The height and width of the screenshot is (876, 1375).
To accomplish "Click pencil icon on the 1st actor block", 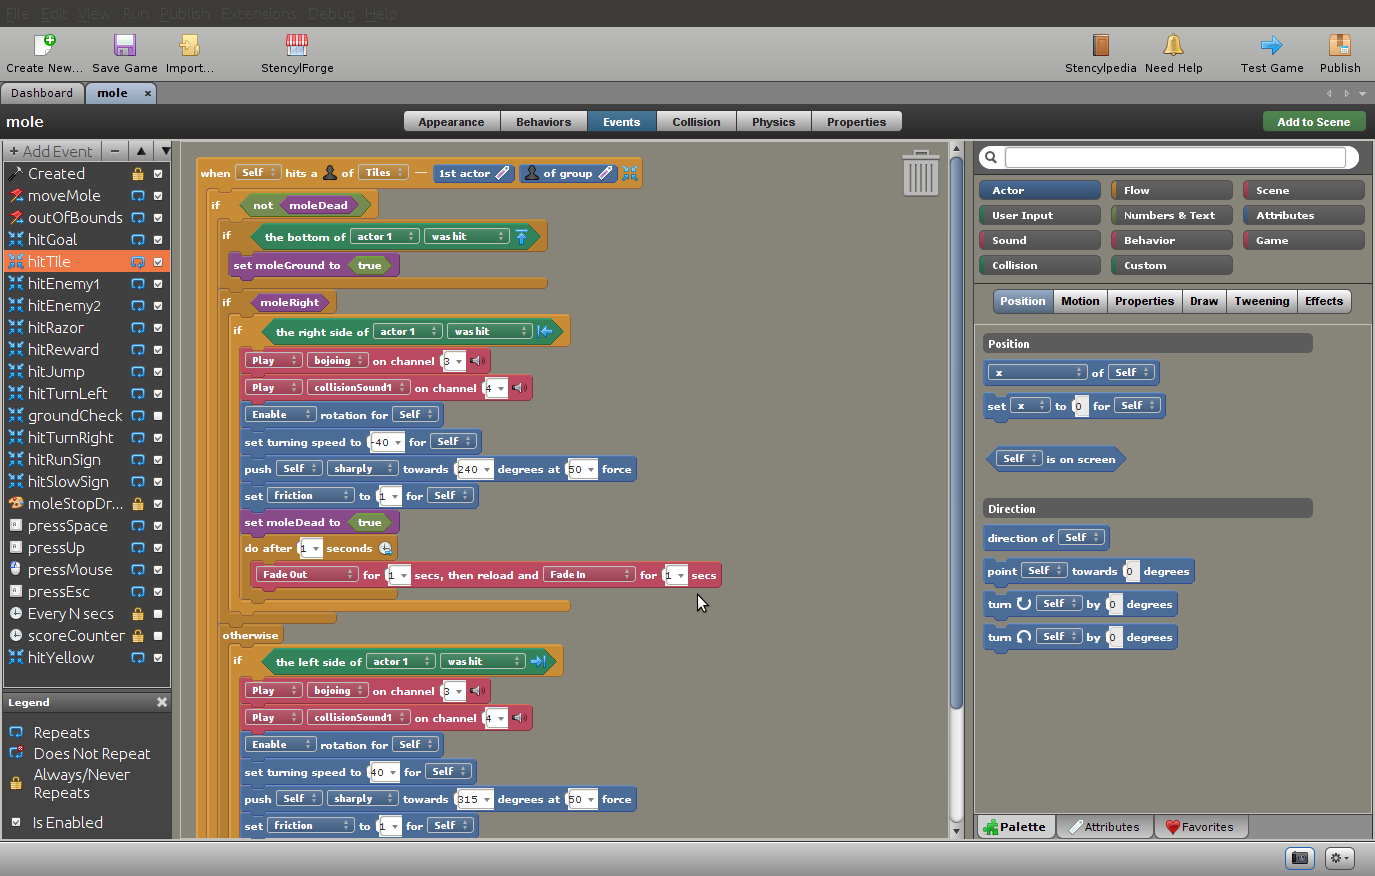I will tap(503, 173).
